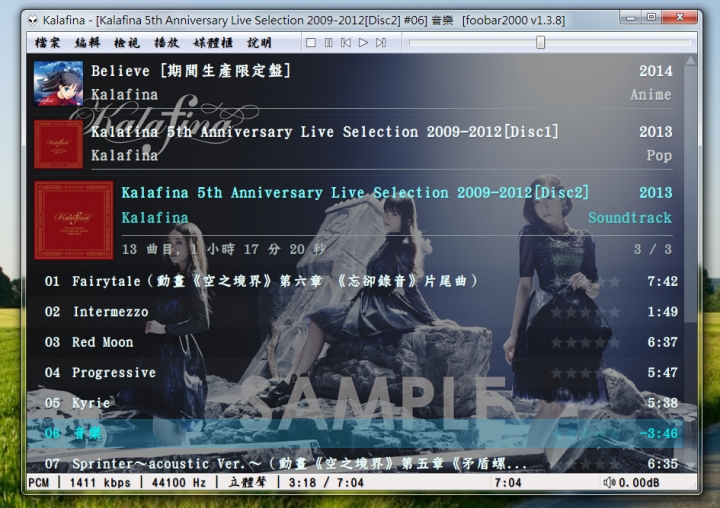
Task: Stop playback with the Stop button
Action: (x=311, y=43)
